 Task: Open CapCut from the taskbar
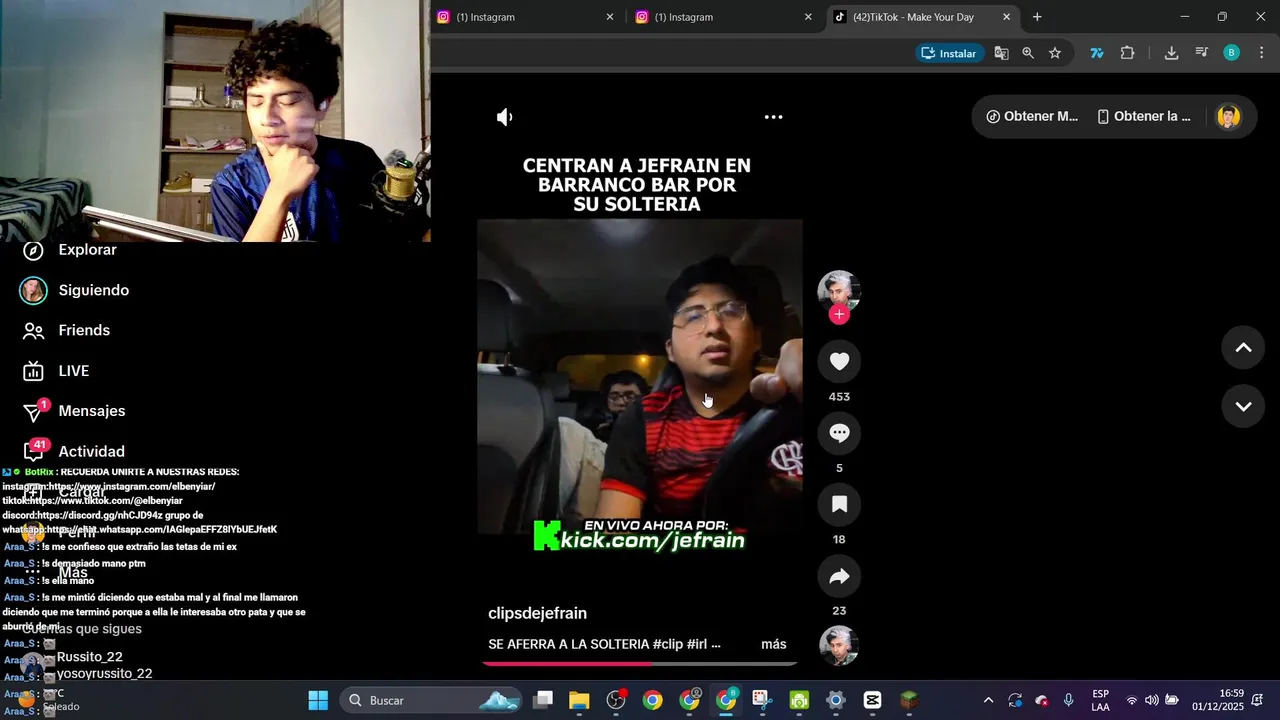tap(872, 700)
